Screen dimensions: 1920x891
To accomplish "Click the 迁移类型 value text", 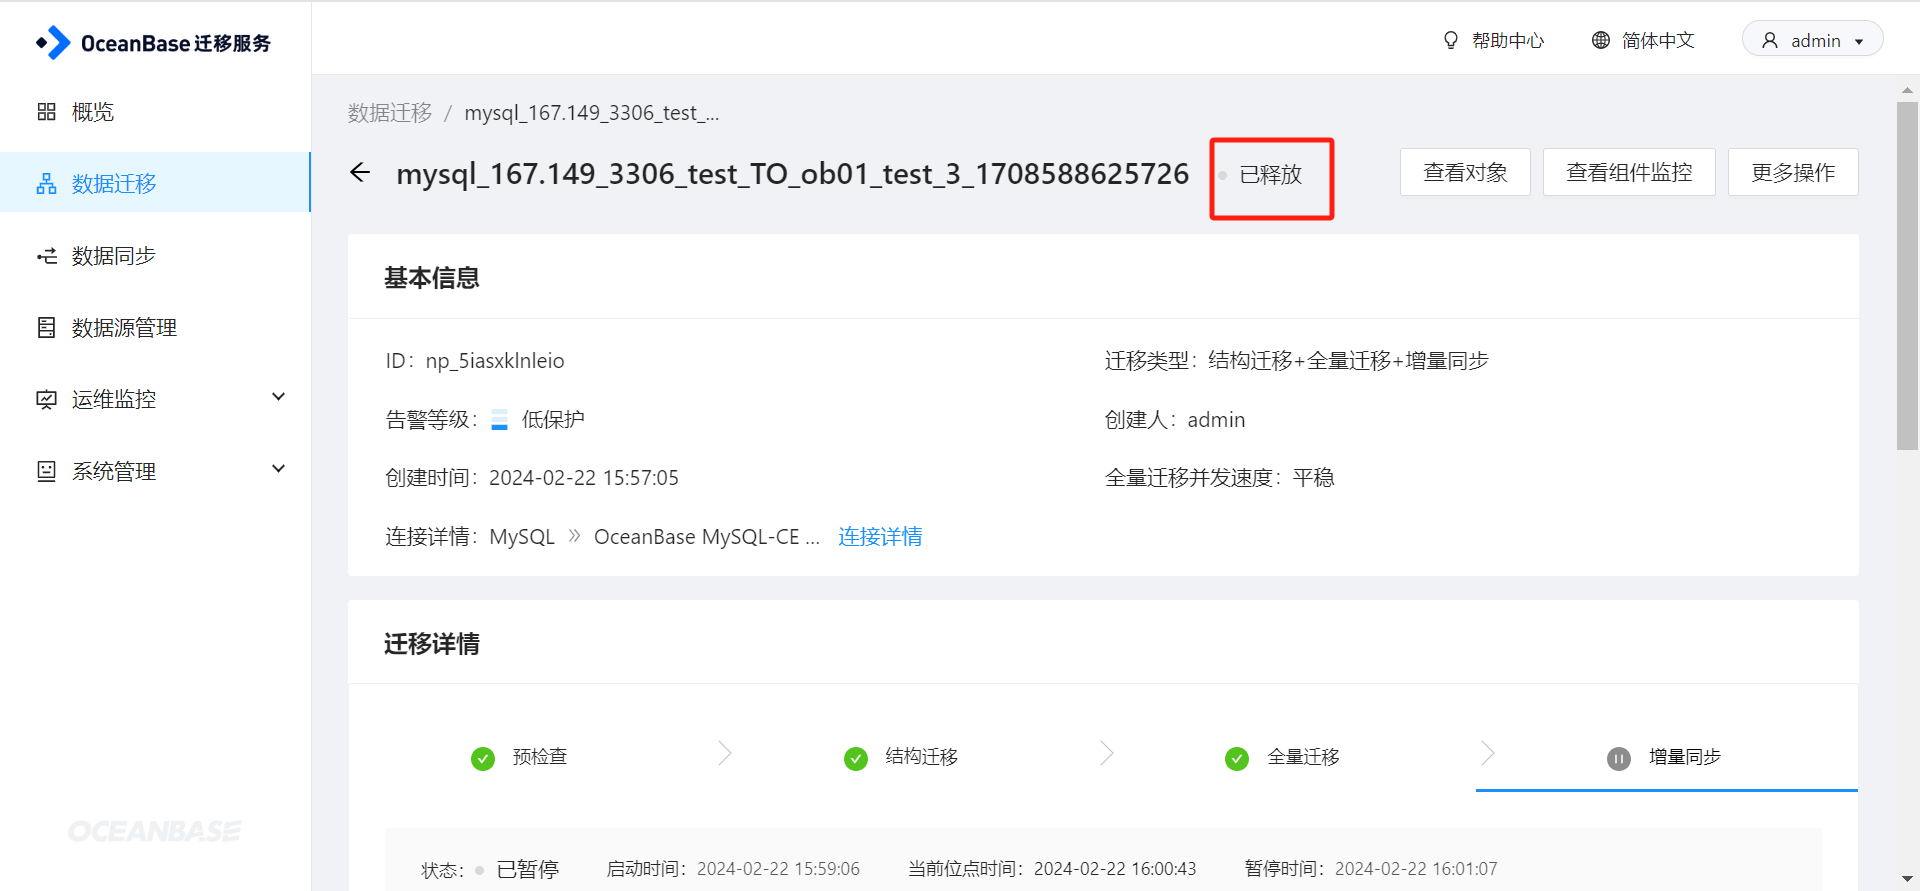I will click(1348, 361).
